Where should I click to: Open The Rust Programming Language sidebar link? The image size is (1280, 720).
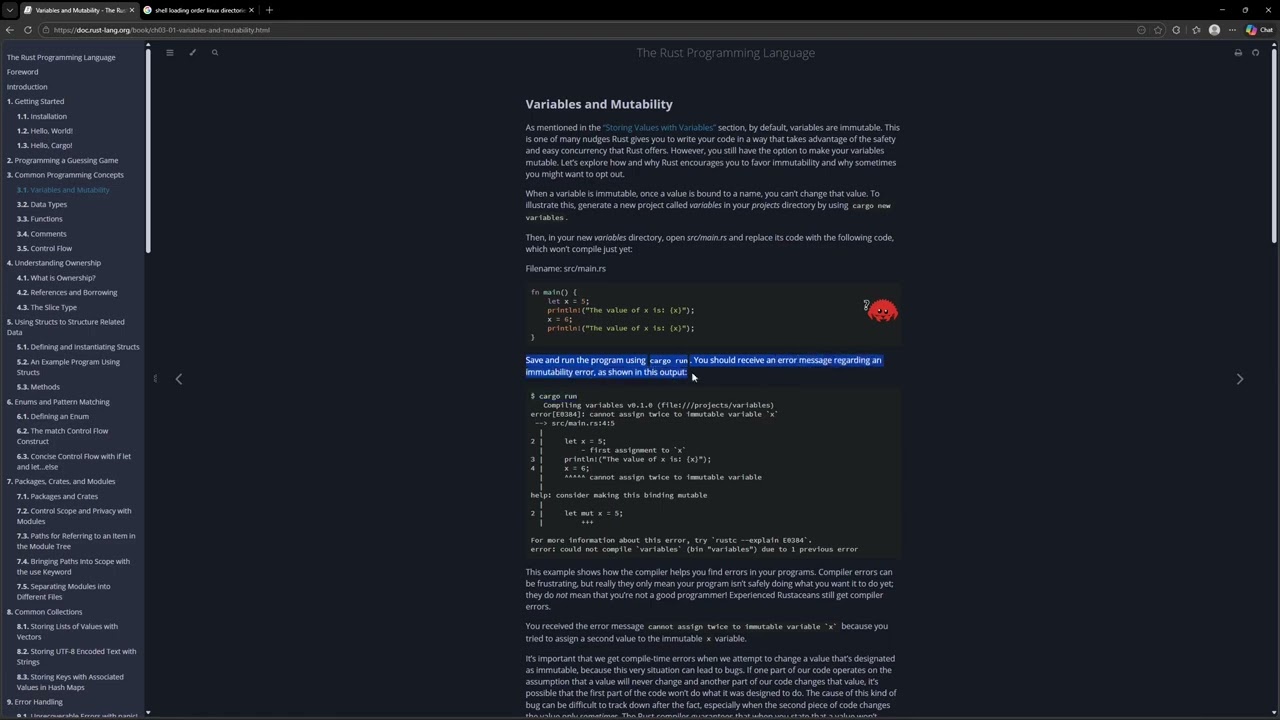click(x=61, y=57)
